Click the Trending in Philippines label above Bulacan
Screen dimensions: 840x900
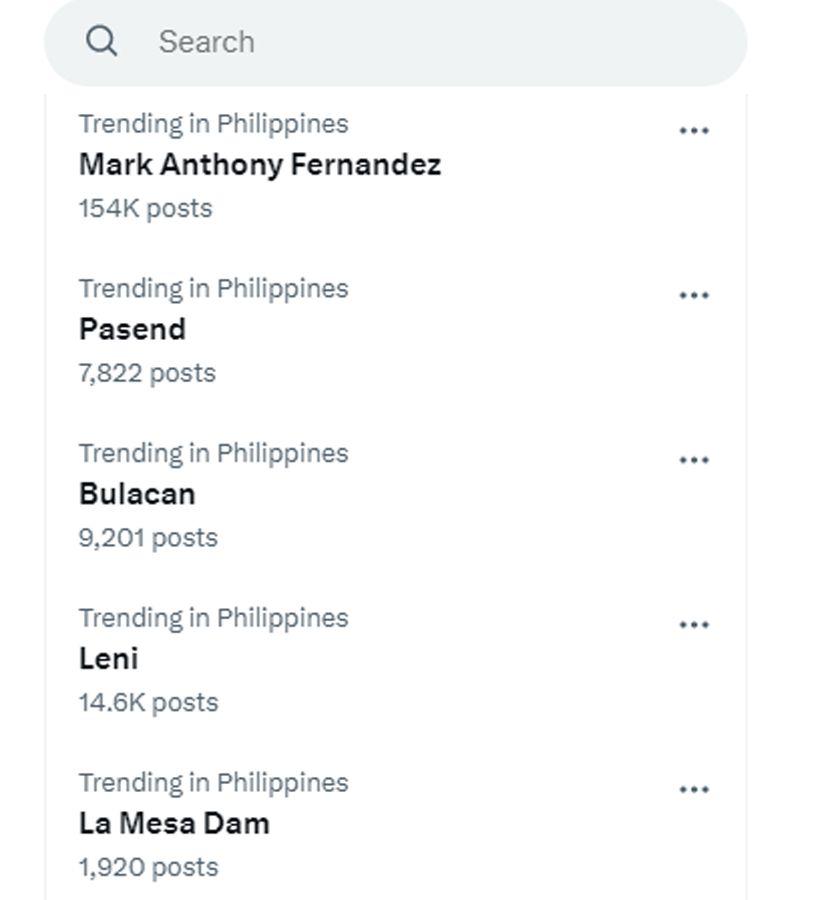213,453
